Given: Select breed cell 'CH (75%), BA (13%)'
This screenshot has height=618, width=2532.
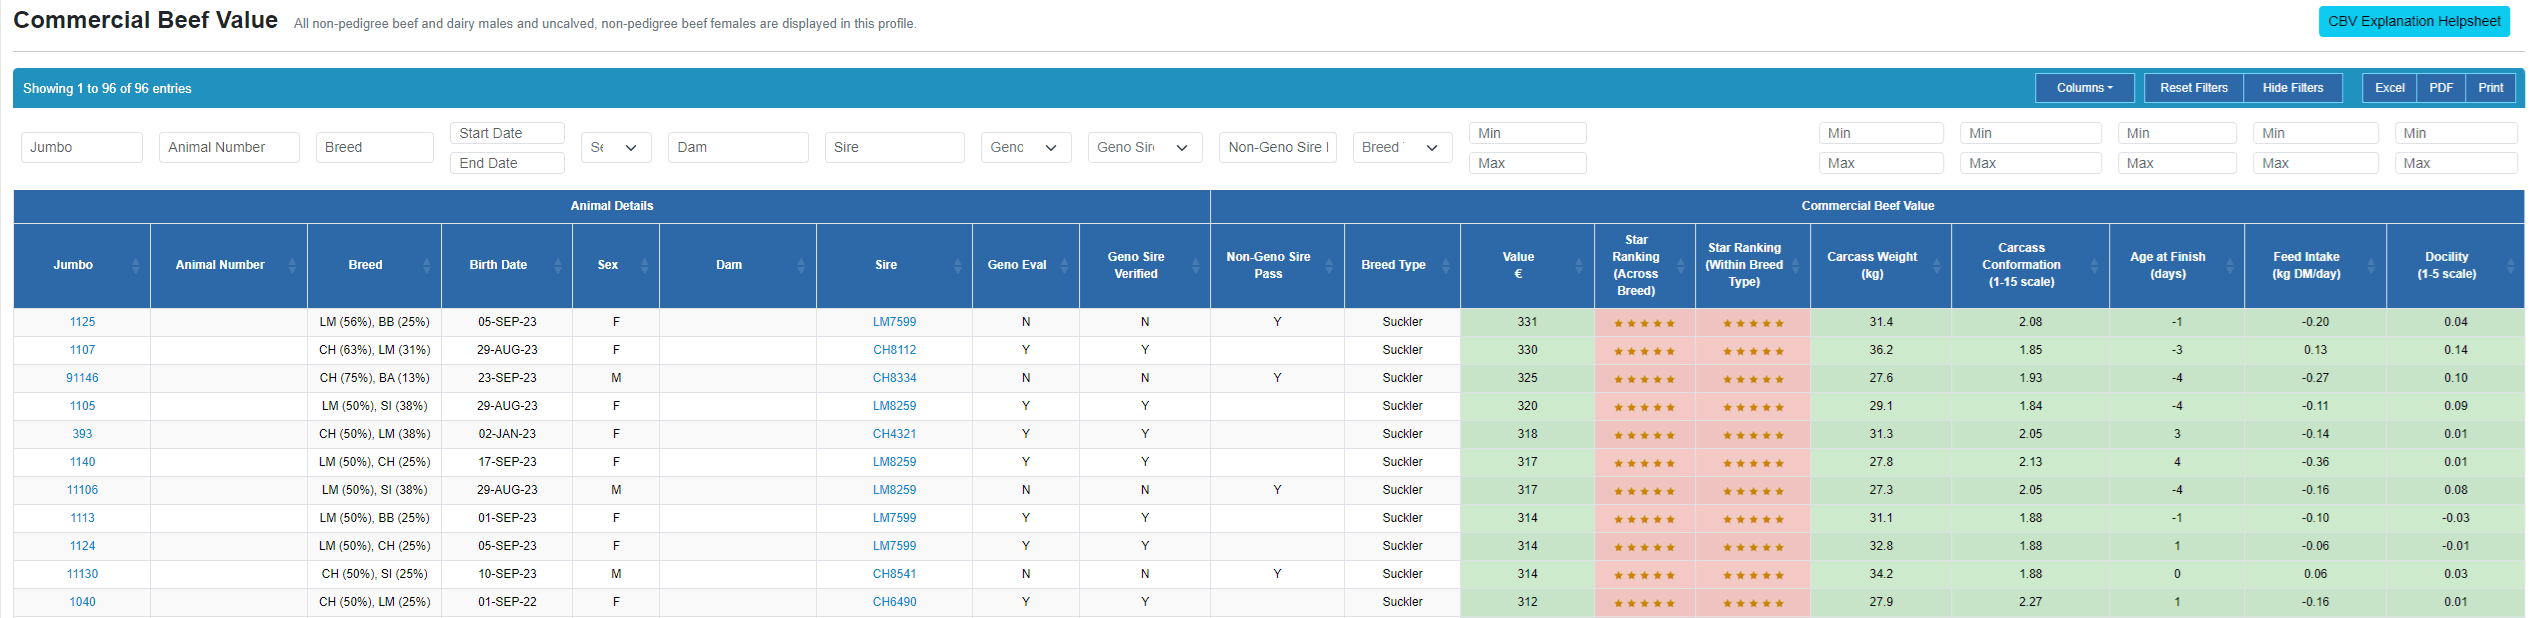Looking at the screenshot, I should (375, 378).
